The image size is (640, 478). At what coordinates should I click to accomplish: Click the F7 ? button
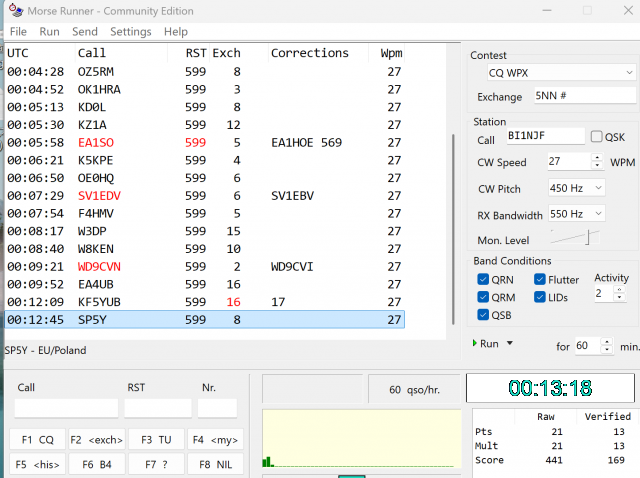point(156,465)
